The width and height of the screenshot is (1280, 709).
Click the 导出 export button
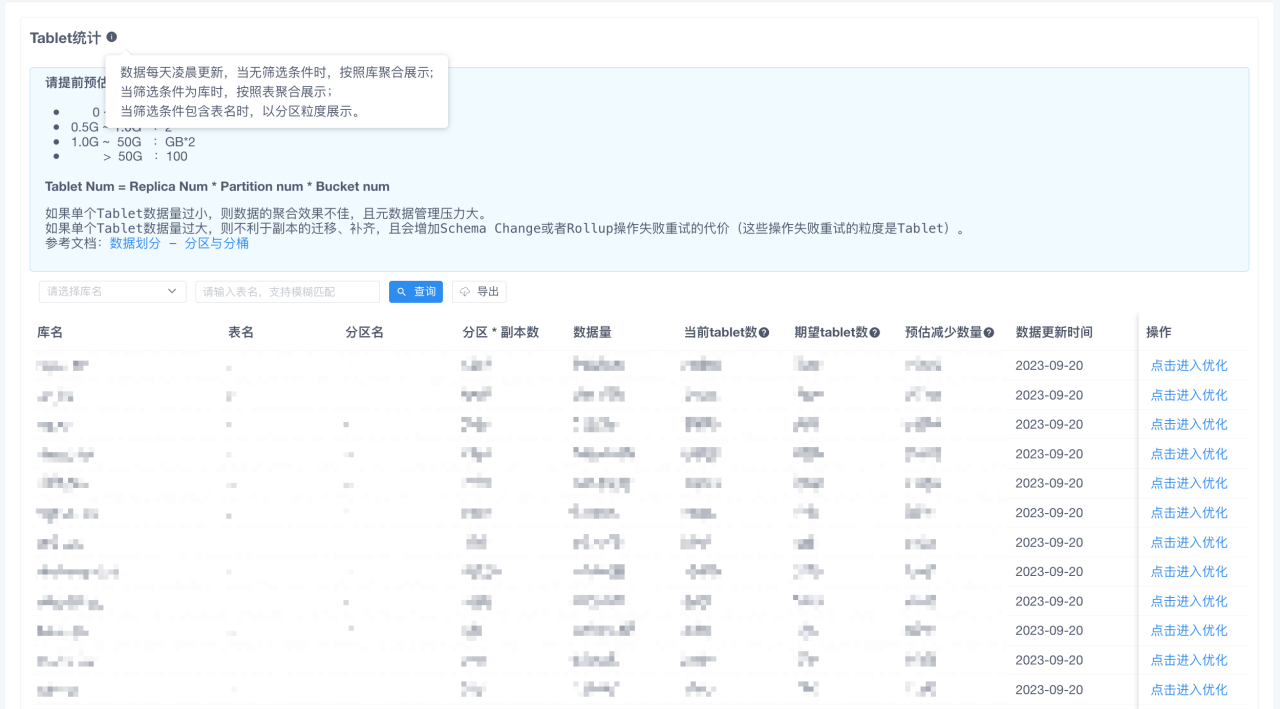click(478, 291)
